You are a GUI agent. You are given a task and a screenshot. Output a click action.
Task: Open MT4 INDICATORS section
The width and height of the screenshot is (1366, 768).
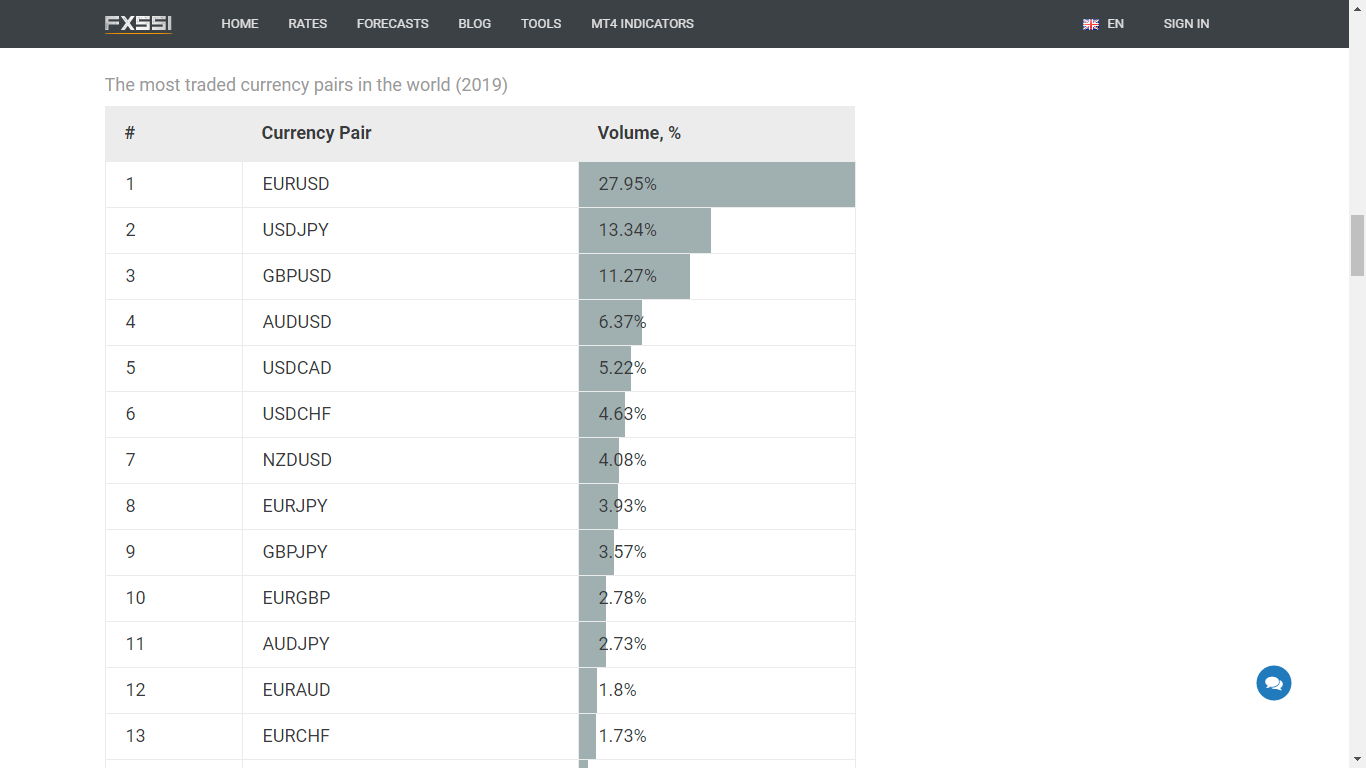642,24
